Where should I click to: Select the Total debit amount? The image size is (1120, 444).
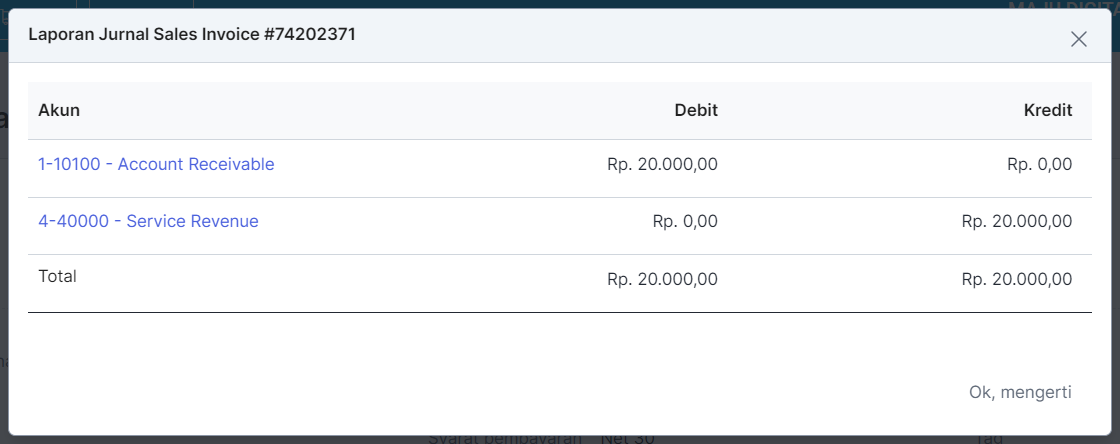click(x=662, y=280)
